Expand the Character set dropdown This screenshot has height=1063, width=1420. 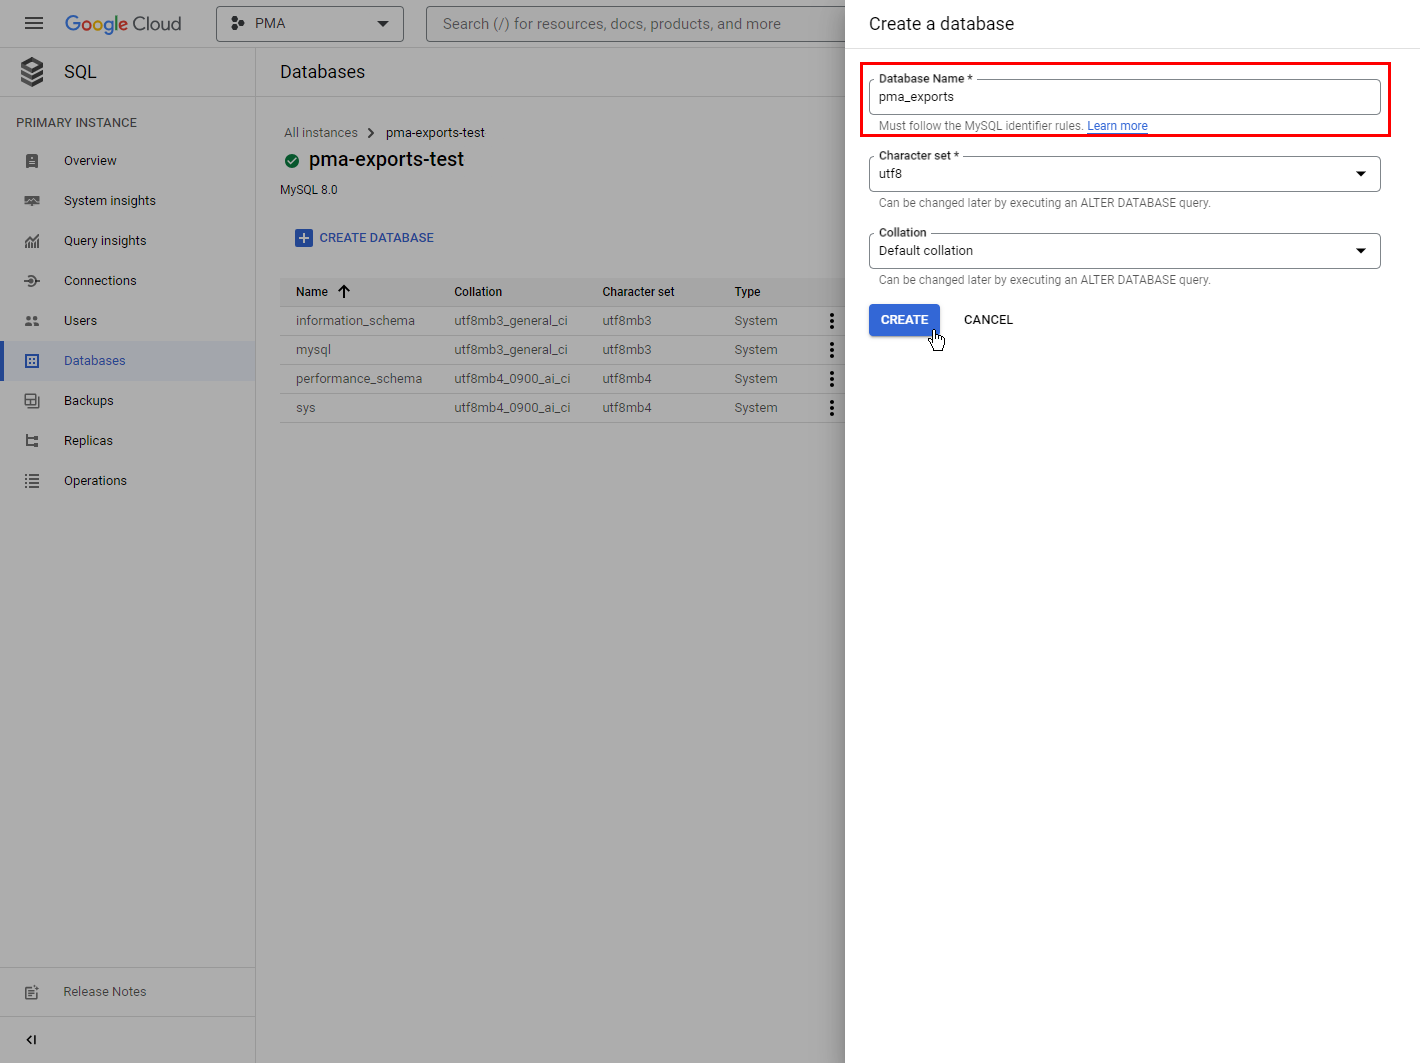(1124, 174)
